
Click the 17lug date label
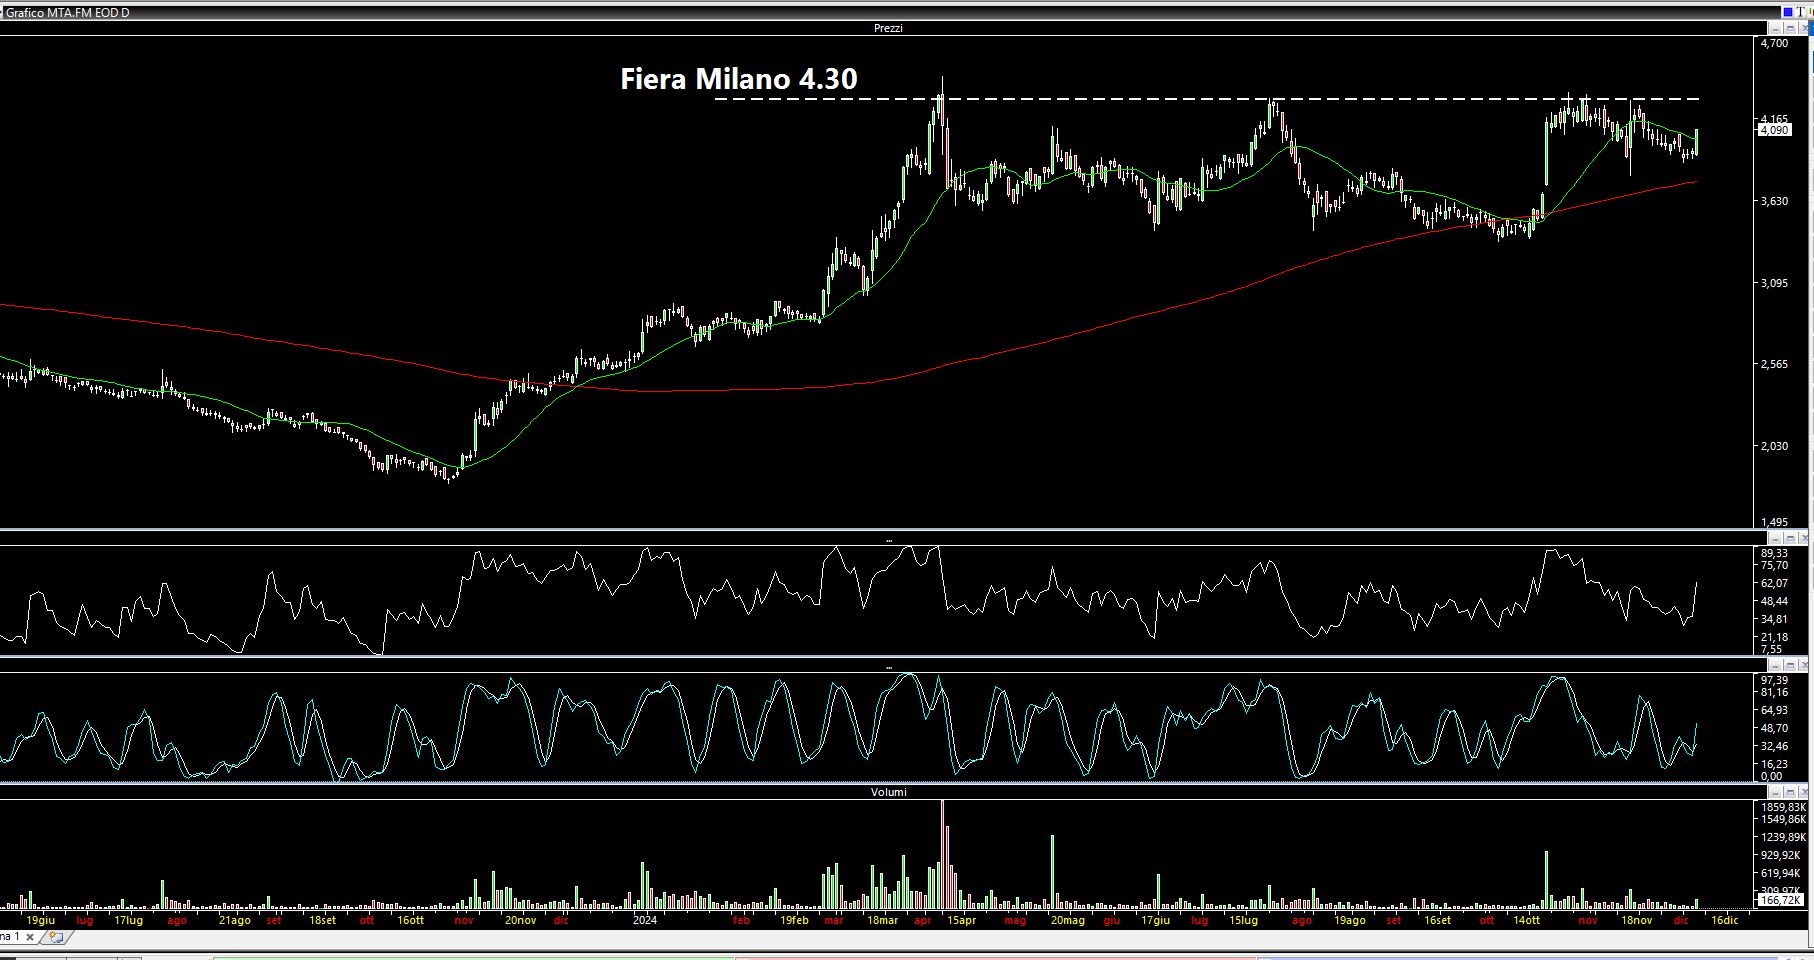(128, 920)
